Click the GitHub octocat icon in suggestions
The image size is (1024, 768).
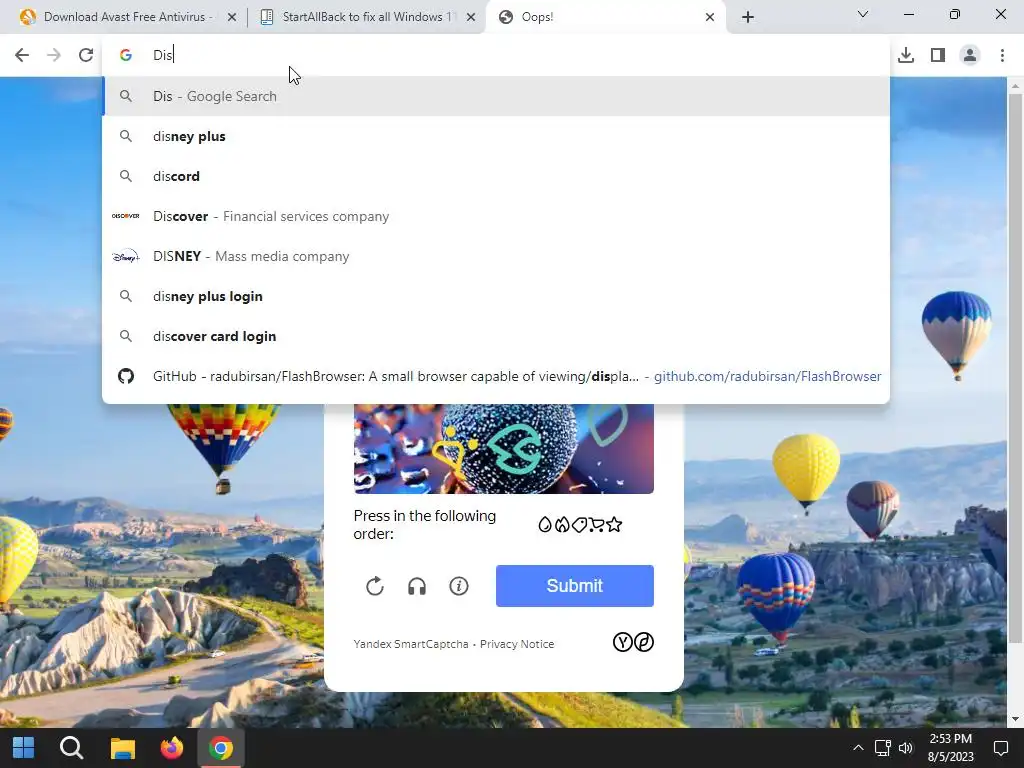[x=125, y=376]
